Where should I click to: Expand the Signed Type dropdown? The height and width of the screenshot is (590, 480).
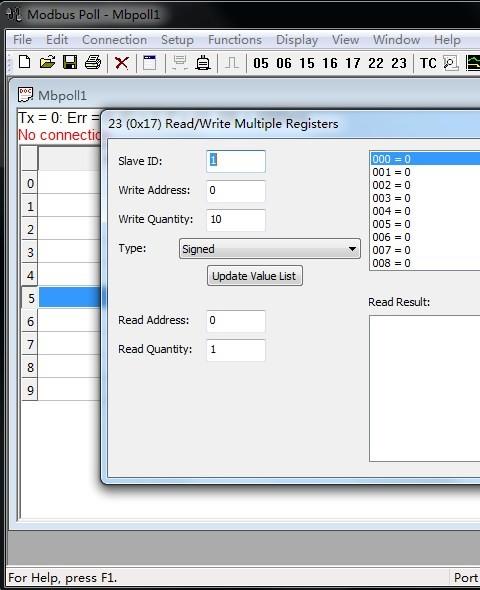pyautogui.click(x=270, y=249)
